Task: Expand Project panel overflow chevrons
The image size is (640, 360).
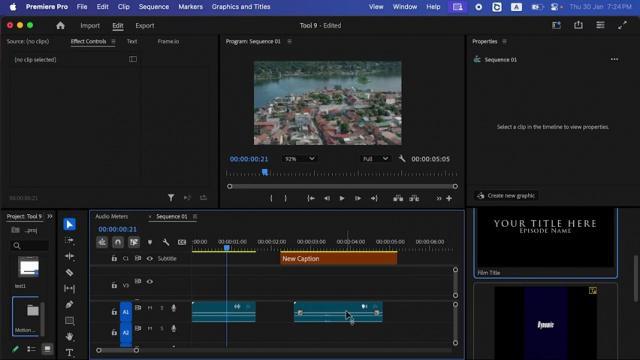Action: 50,216
